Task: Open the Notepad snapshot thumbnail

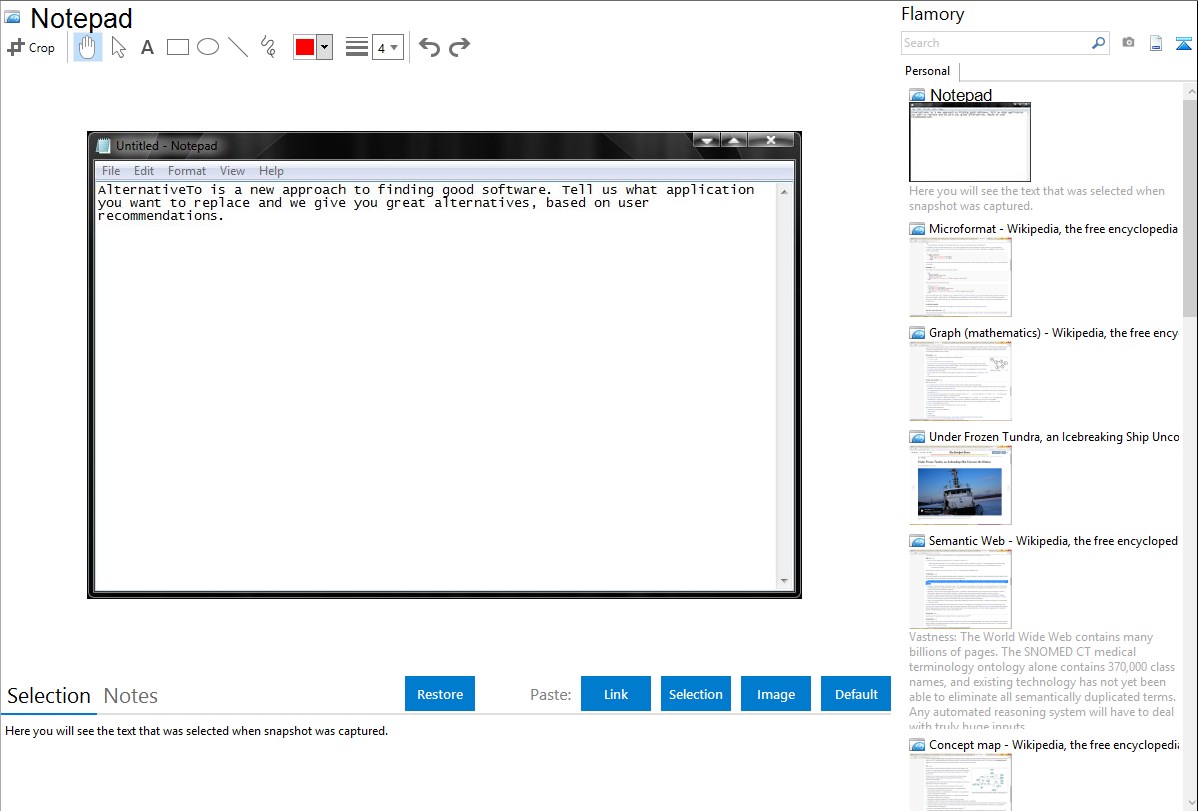Action: click(x=970, y=142)
